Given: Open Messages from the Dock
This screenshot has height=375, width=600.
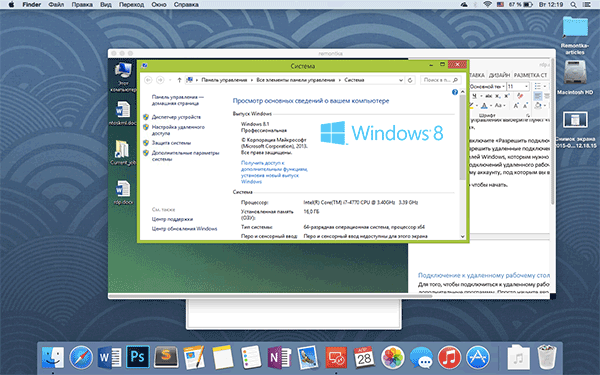Looking at the screenshot, I should 421,357.
